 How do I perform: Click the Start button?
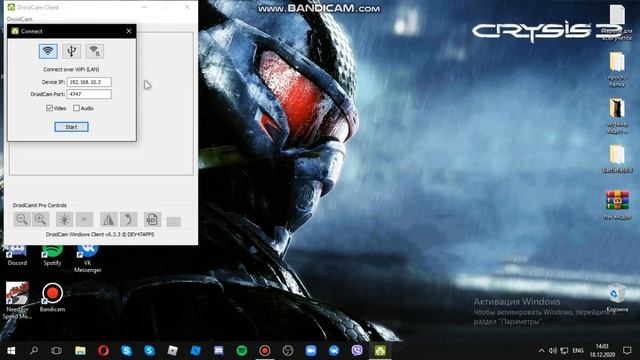coord(71,127)
